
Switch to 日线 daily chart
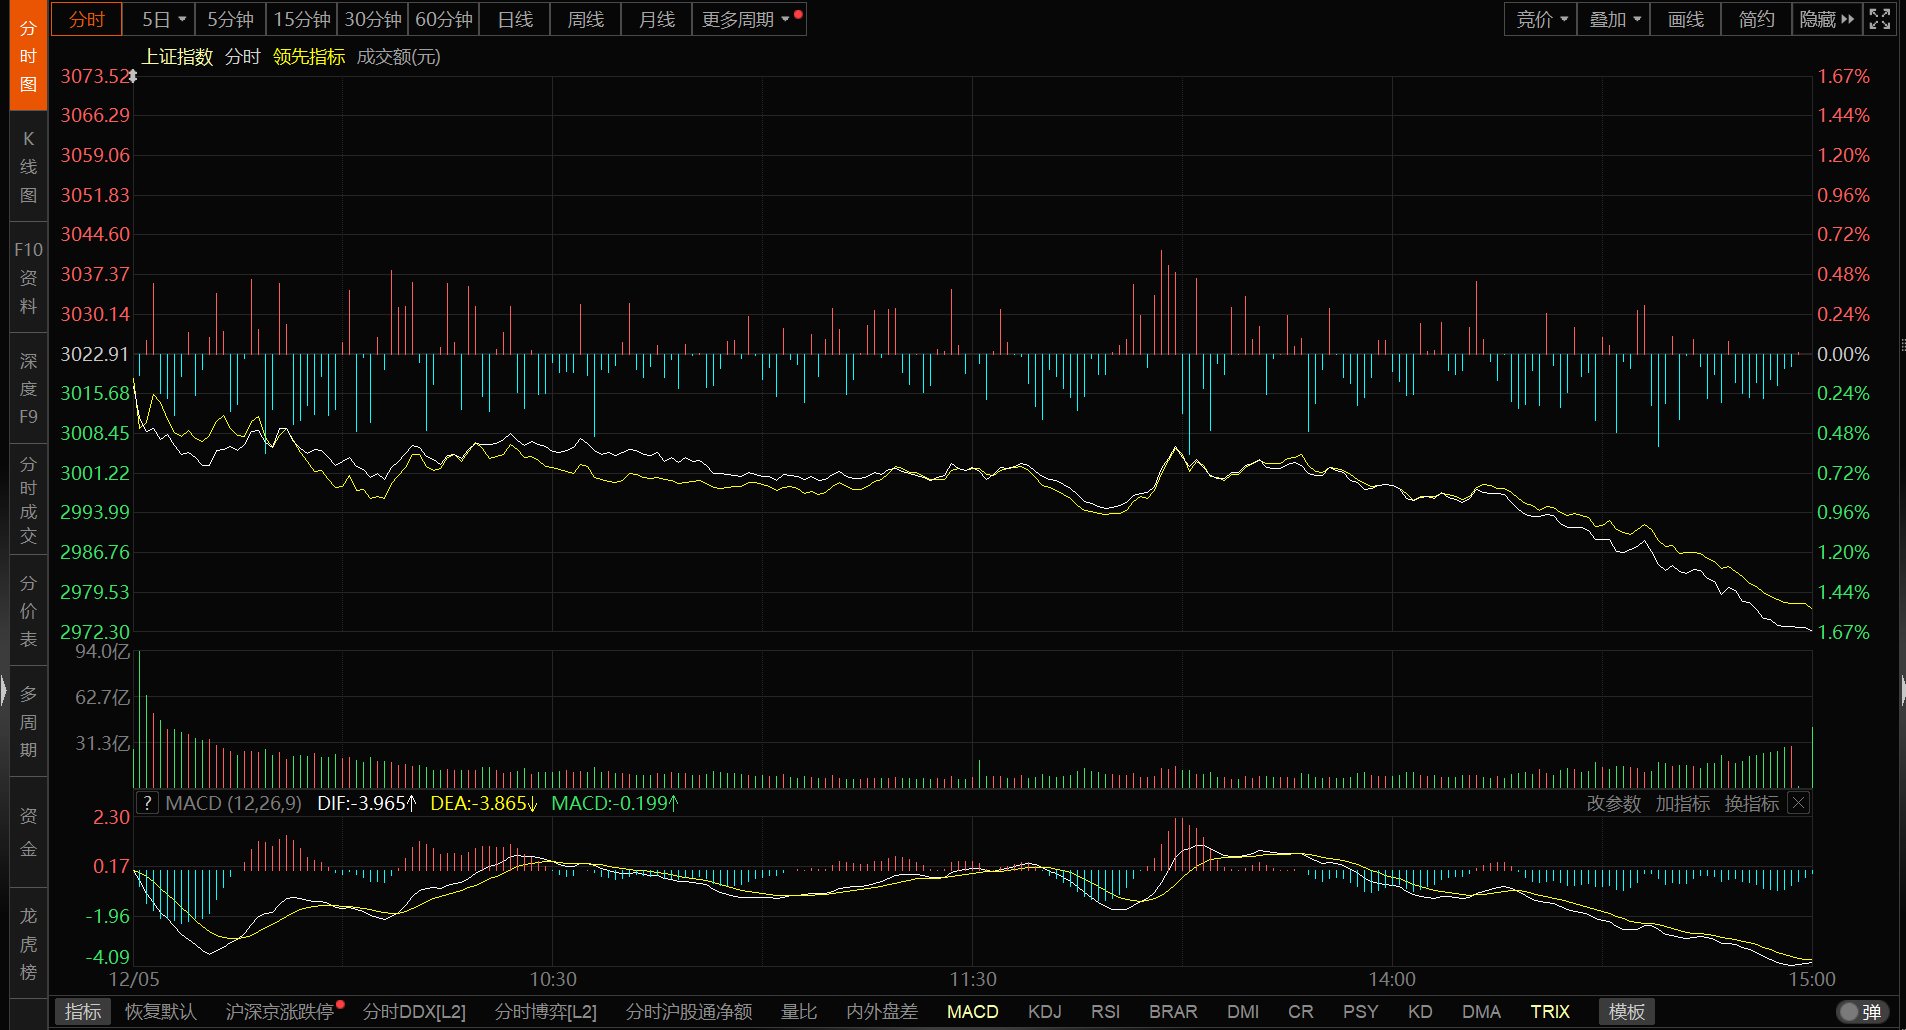(x=515, y=19)
